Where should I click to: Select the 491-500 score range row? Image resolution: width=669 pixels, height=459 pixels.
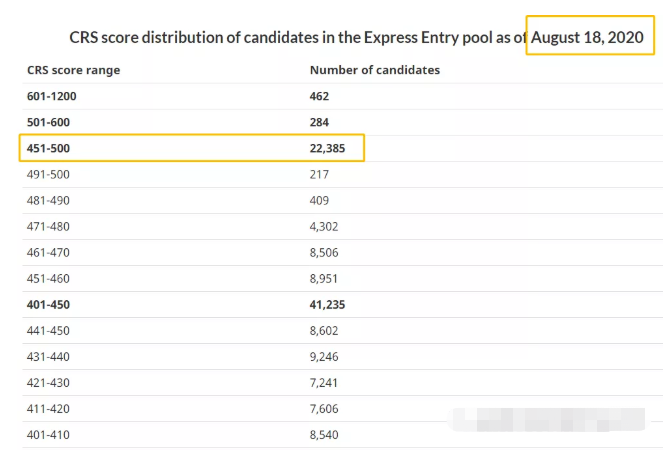[x=48, y=174]
